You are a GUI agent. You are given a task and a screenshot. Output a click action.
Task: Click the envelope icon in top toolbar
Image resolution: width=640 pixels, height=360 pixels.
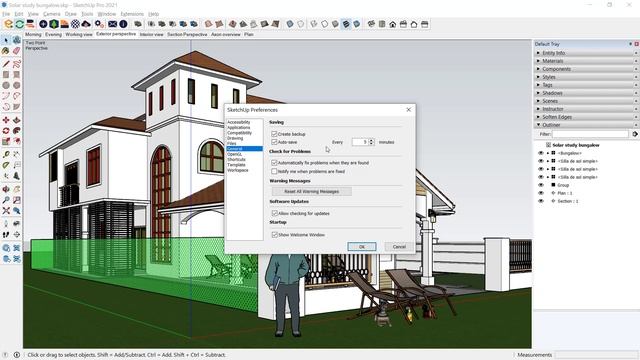(x=112, y=24)
